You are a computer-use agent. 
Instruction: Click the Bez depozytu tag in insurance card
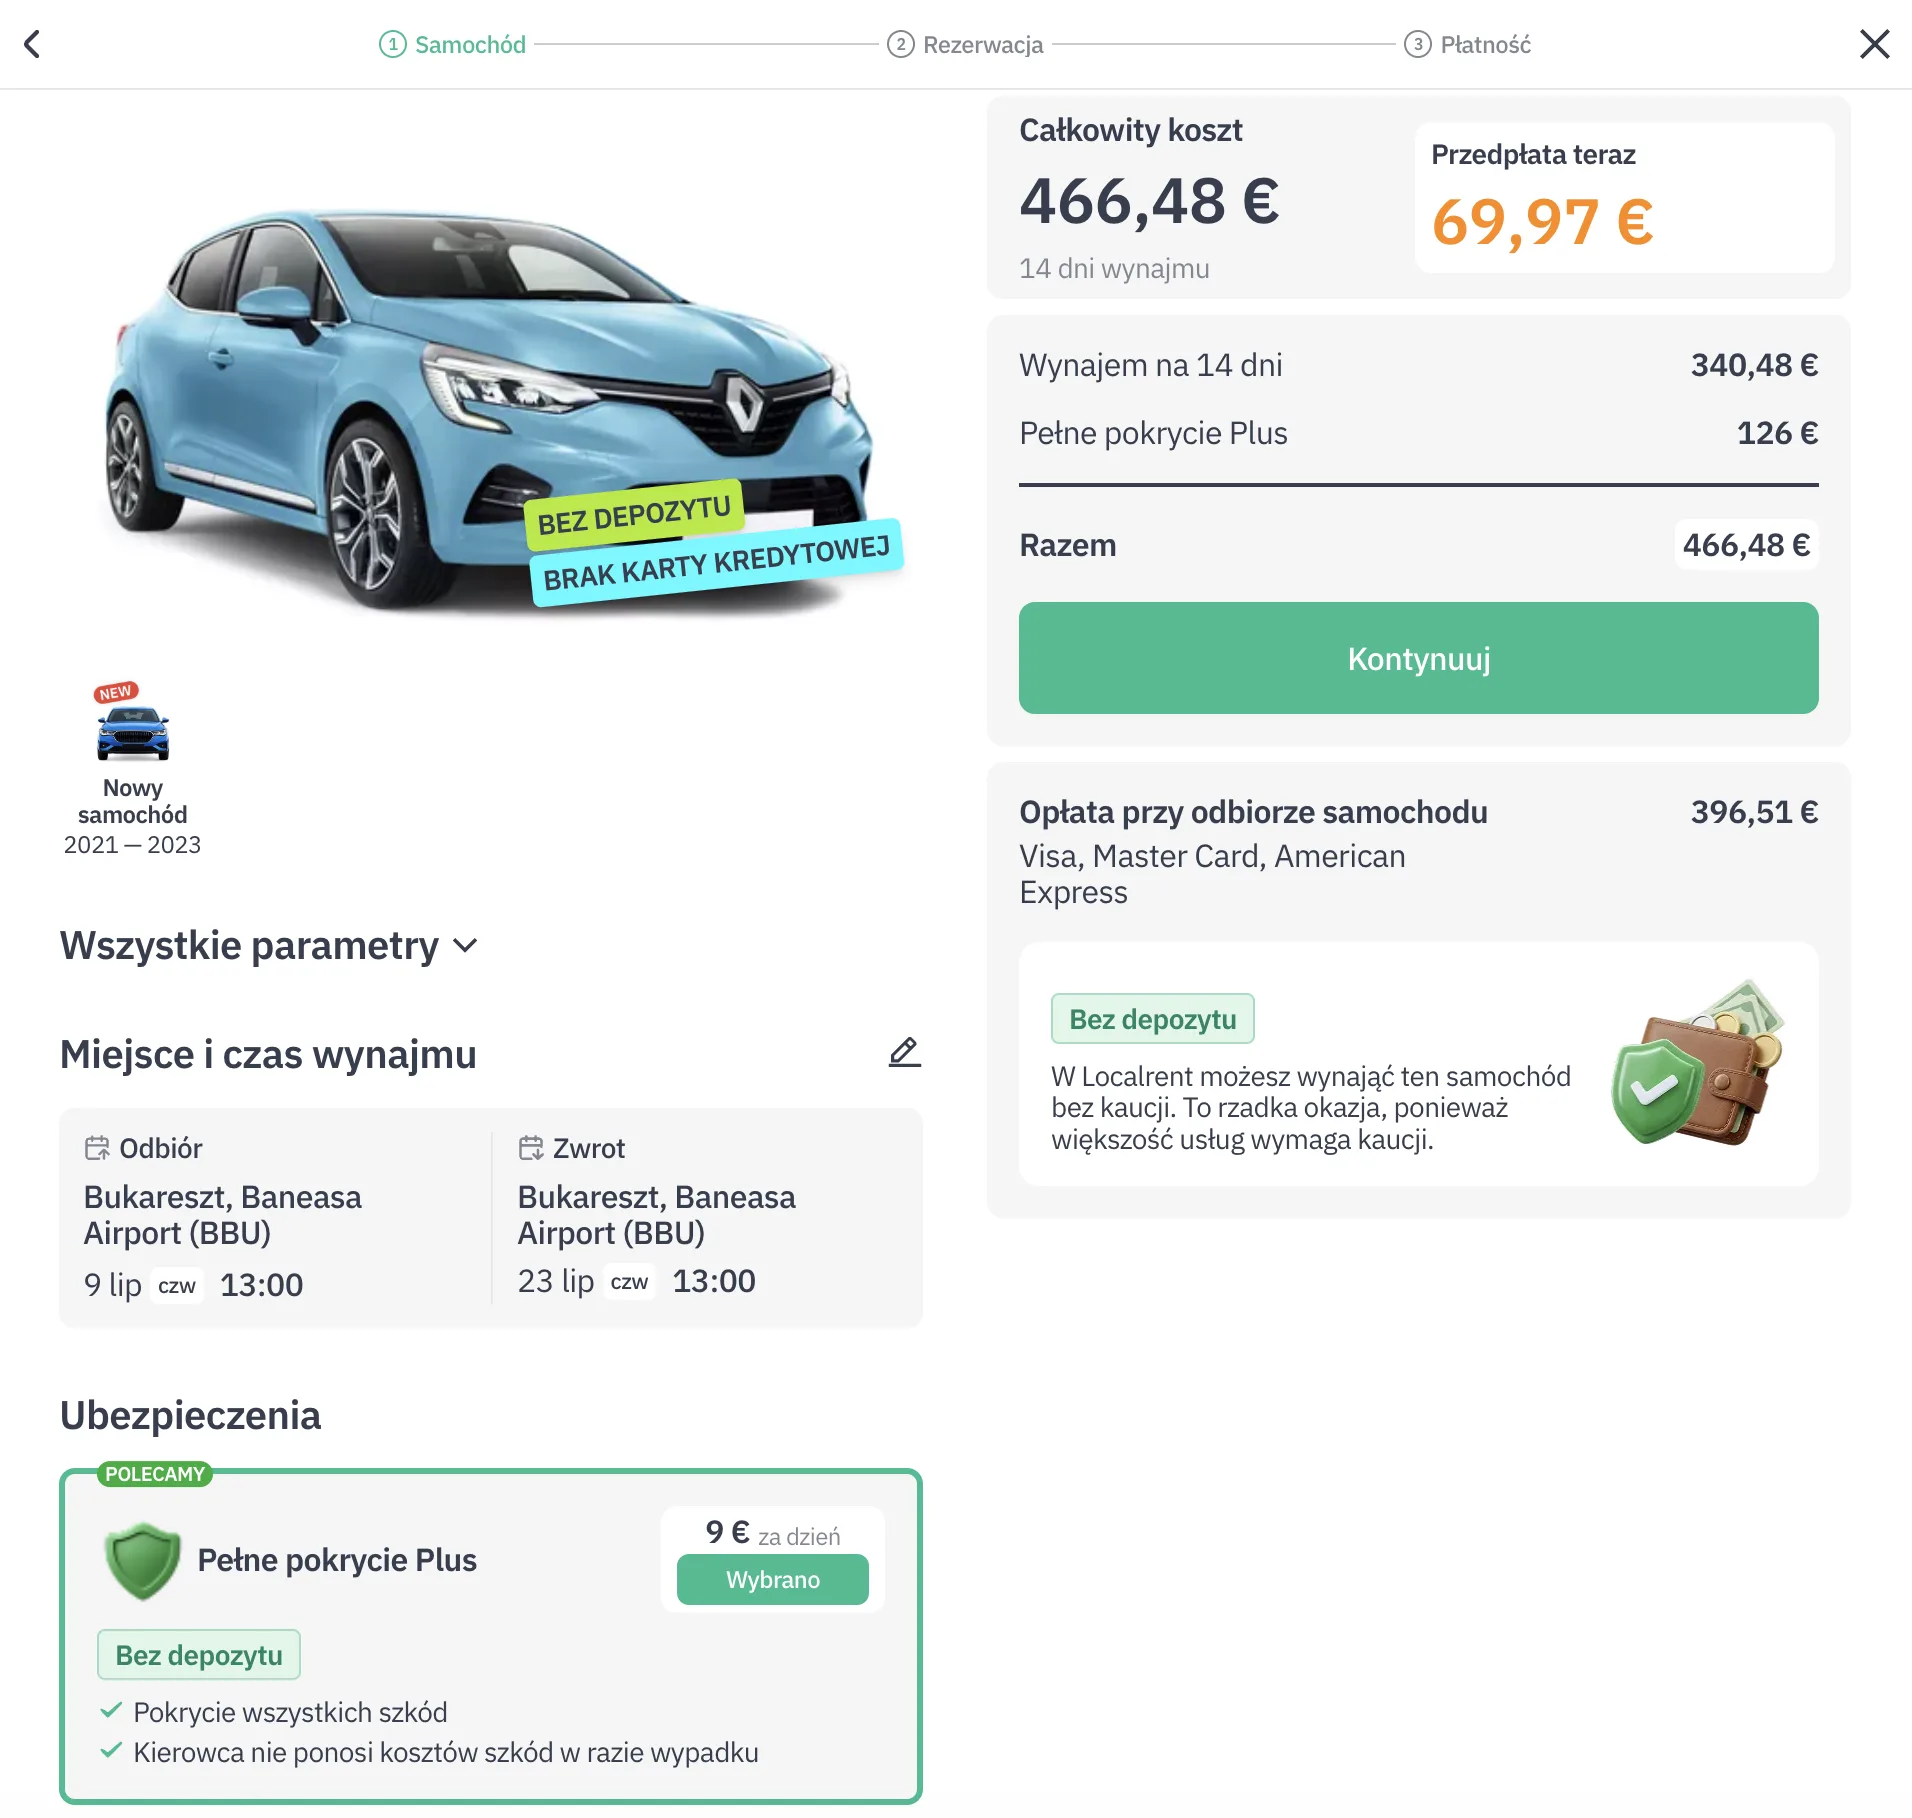[199, 1655]
